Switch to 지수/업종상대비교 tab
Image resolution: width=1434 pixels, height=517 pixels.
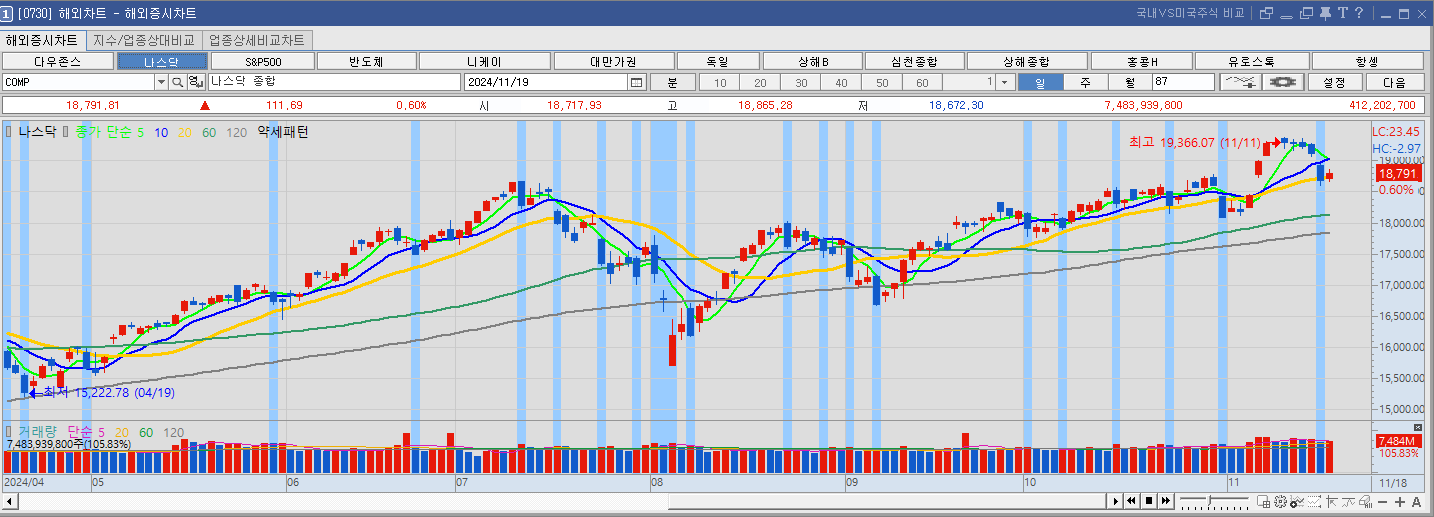(145, 40)
